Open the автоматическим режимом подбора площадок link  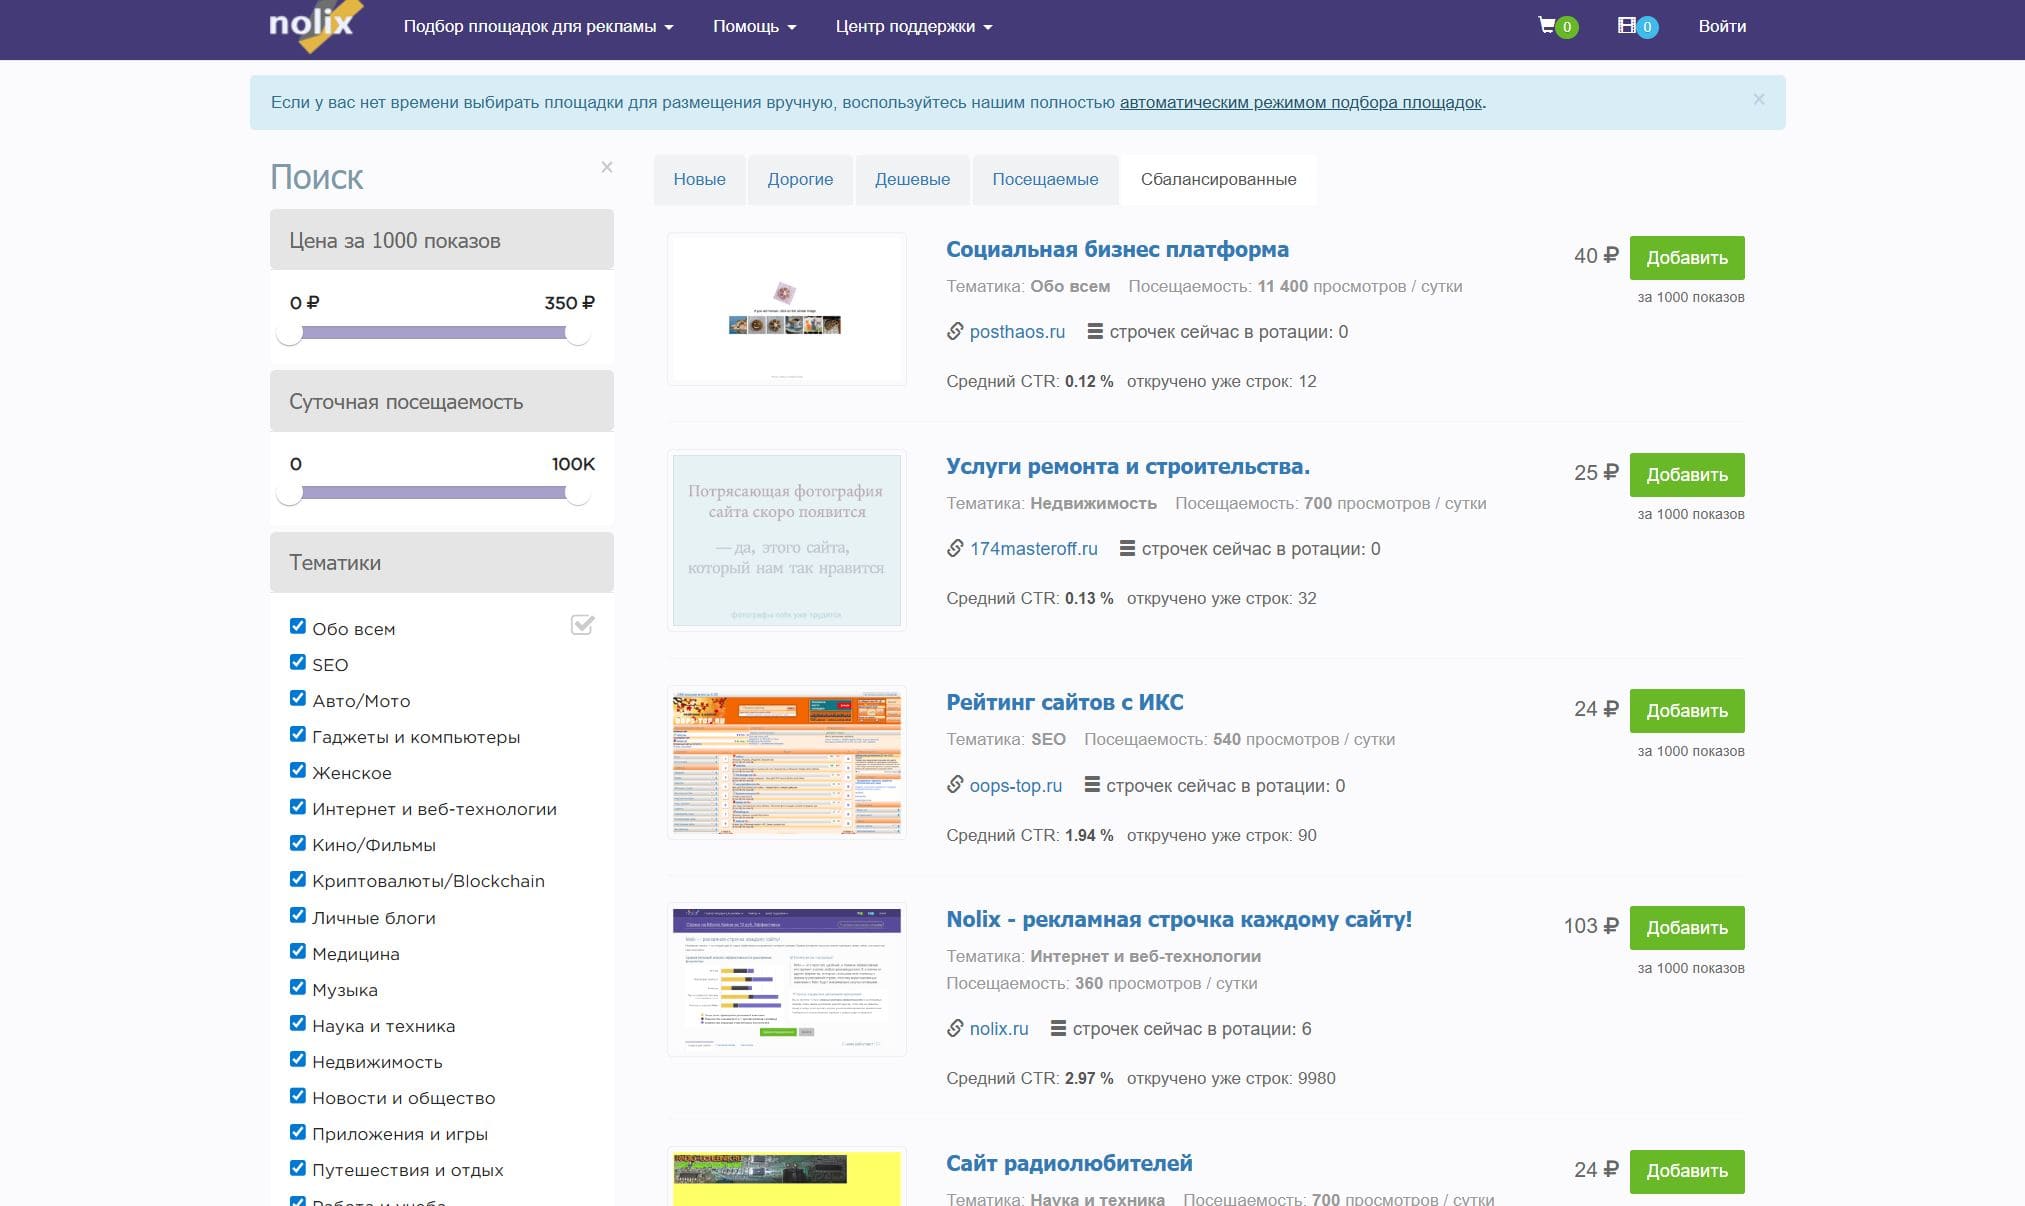point(1300,103)
